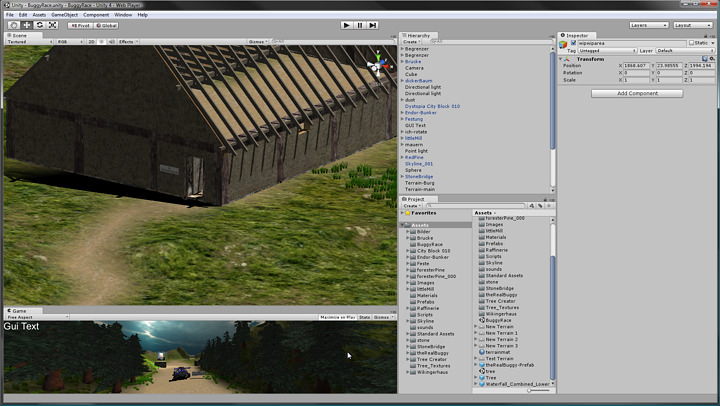
Task: Click the Assets breadcrumb in Project
Action: pos(483,213)
